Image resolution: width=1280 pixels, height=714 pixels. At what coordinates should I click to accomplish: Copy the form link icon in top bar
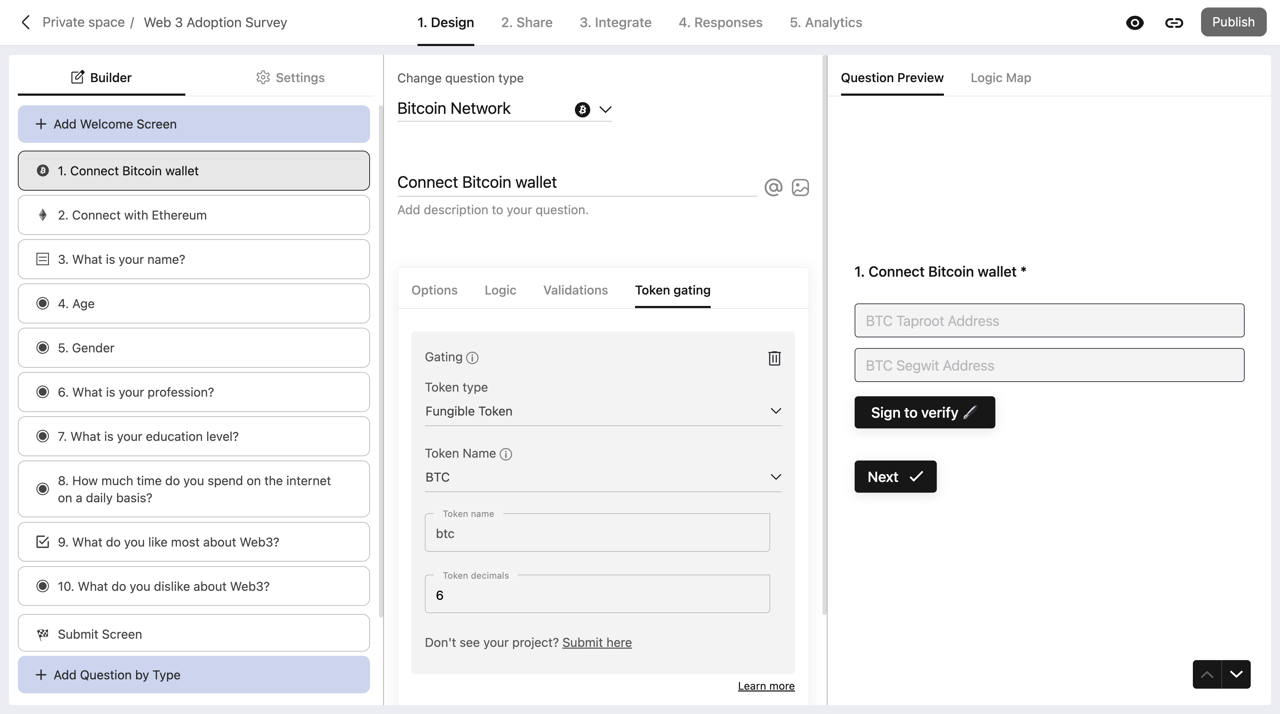1174,22
